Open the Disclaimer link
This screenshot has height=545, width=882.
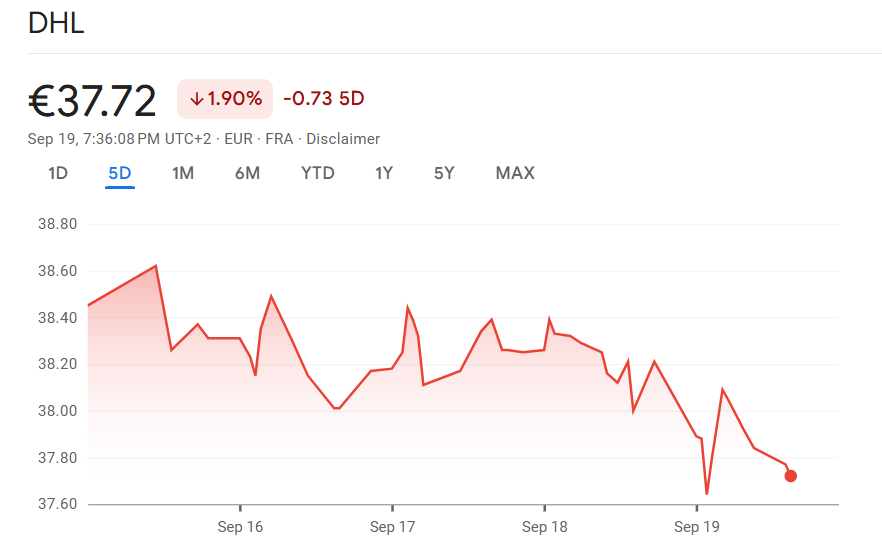[x=343, y=139]
